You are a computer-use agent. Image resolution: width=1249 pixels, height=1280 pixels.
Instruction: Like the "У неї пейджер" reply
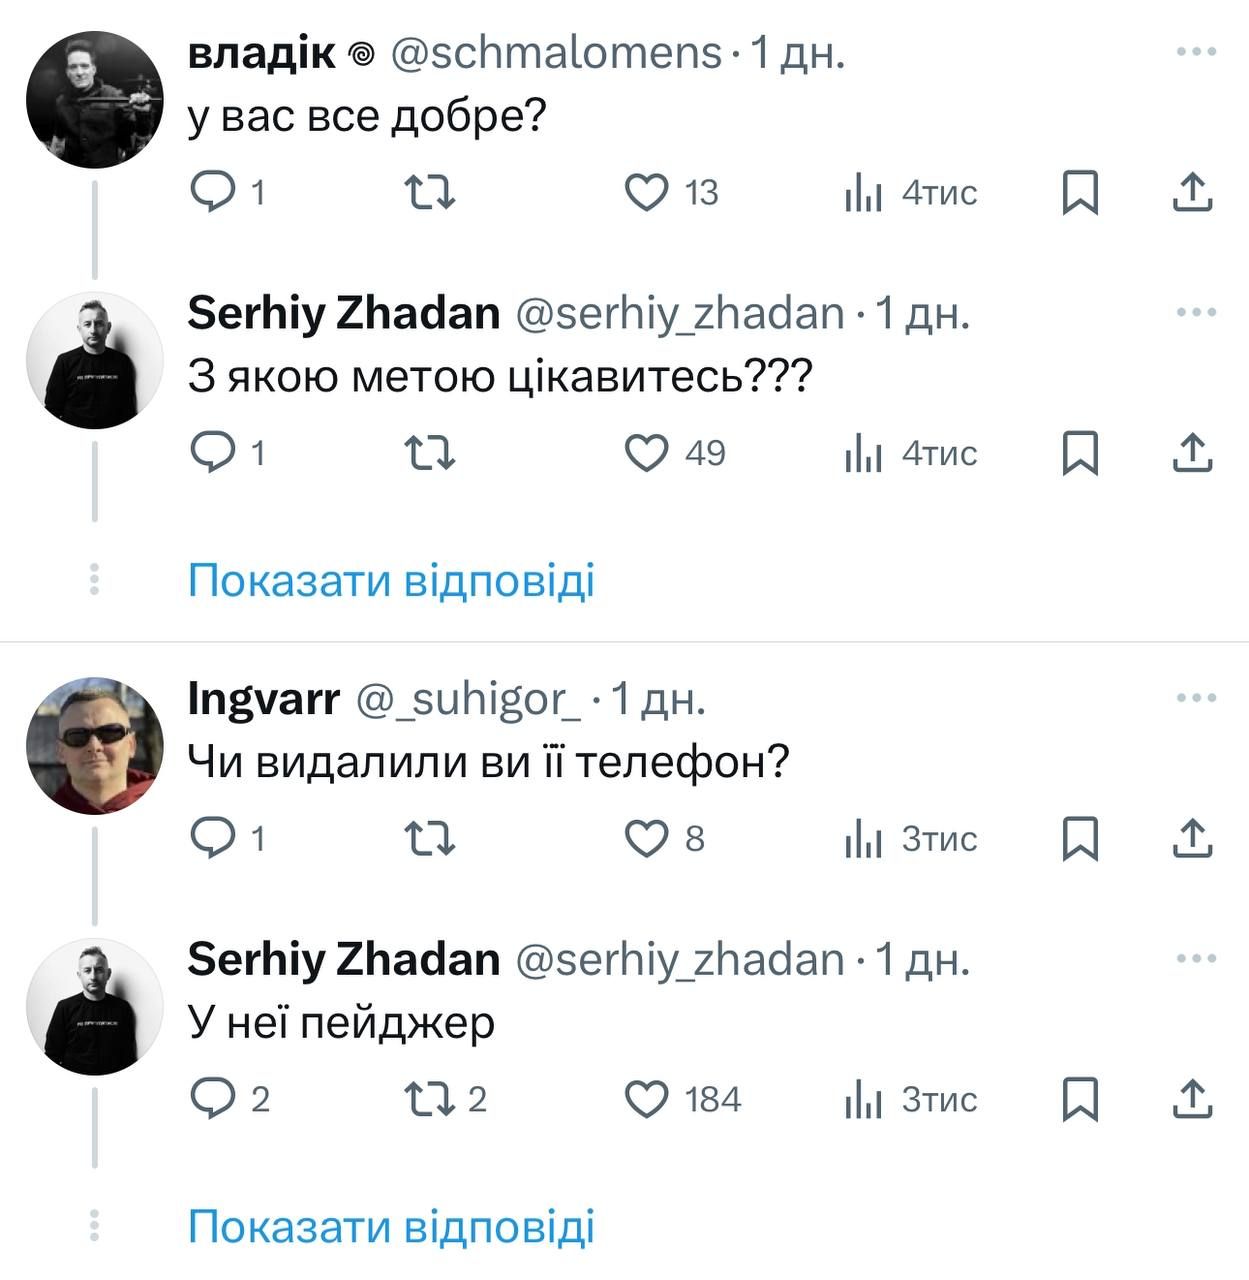coord(646,1099)
